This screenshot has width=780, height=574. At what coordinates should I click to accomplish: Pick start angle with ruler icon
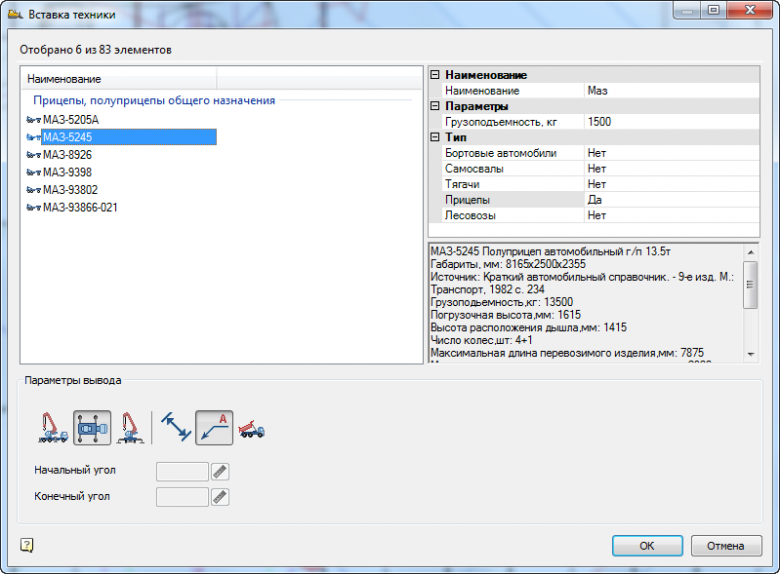220,472
